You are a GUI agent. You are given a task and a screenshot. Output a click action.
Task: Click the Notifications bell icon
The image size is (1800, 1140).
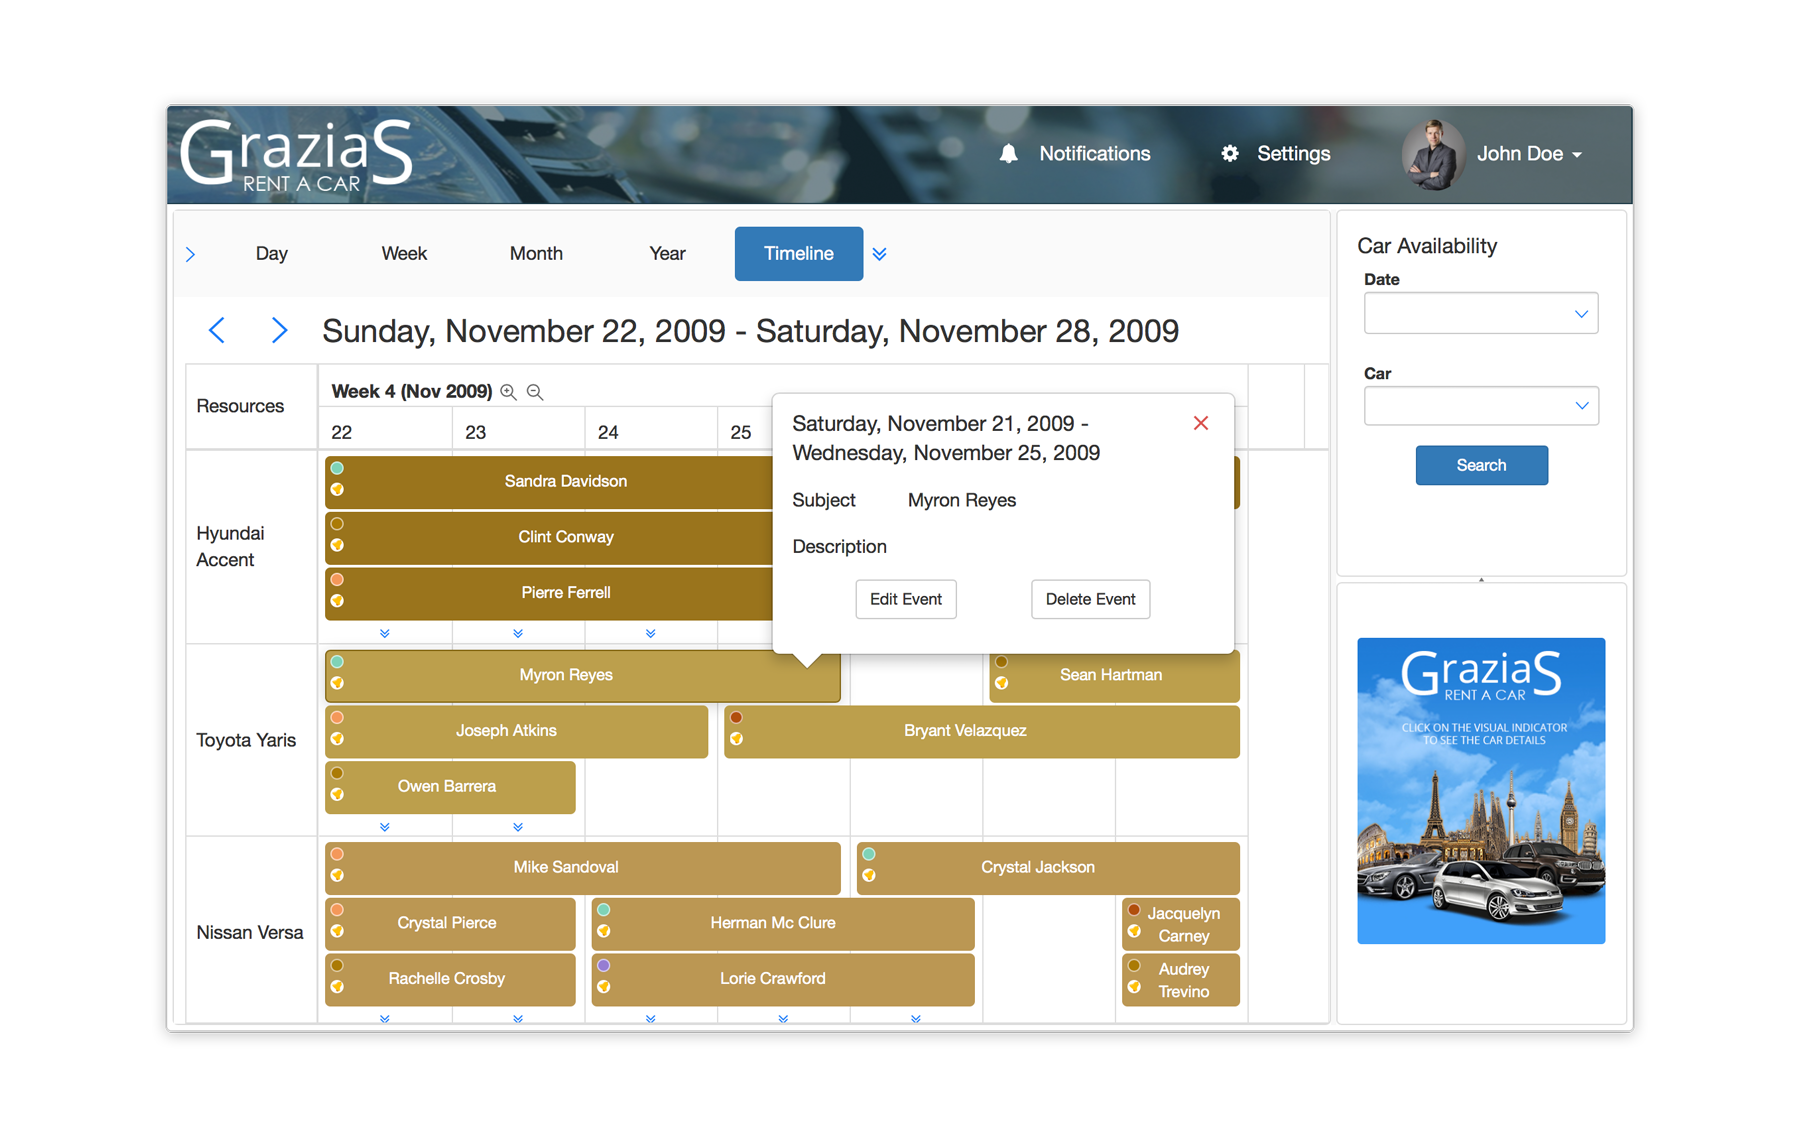[1008, 154]
